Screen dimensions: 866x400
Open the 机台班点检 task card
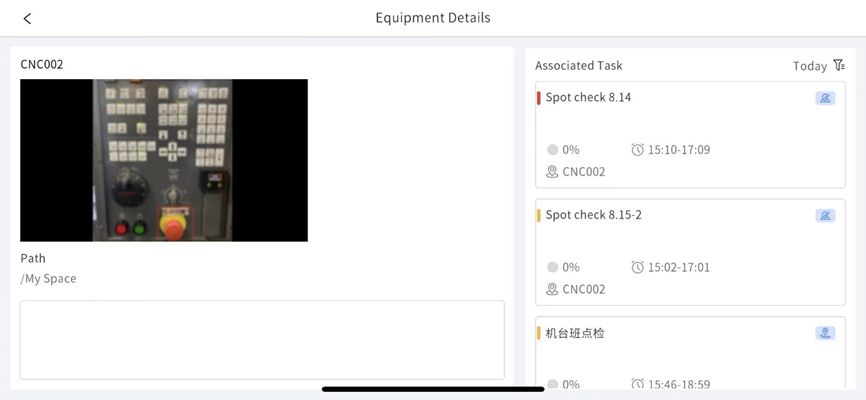575,333
